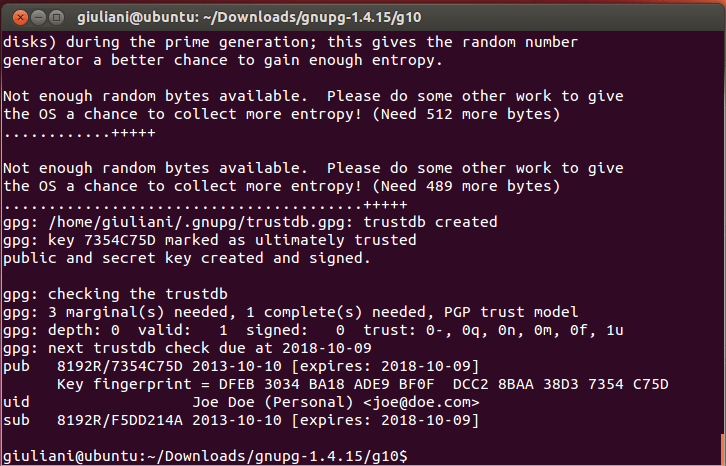The image size is (726, 466).
Task: Click the 'trustdb created' message line
Action: (x=250, y=222)
